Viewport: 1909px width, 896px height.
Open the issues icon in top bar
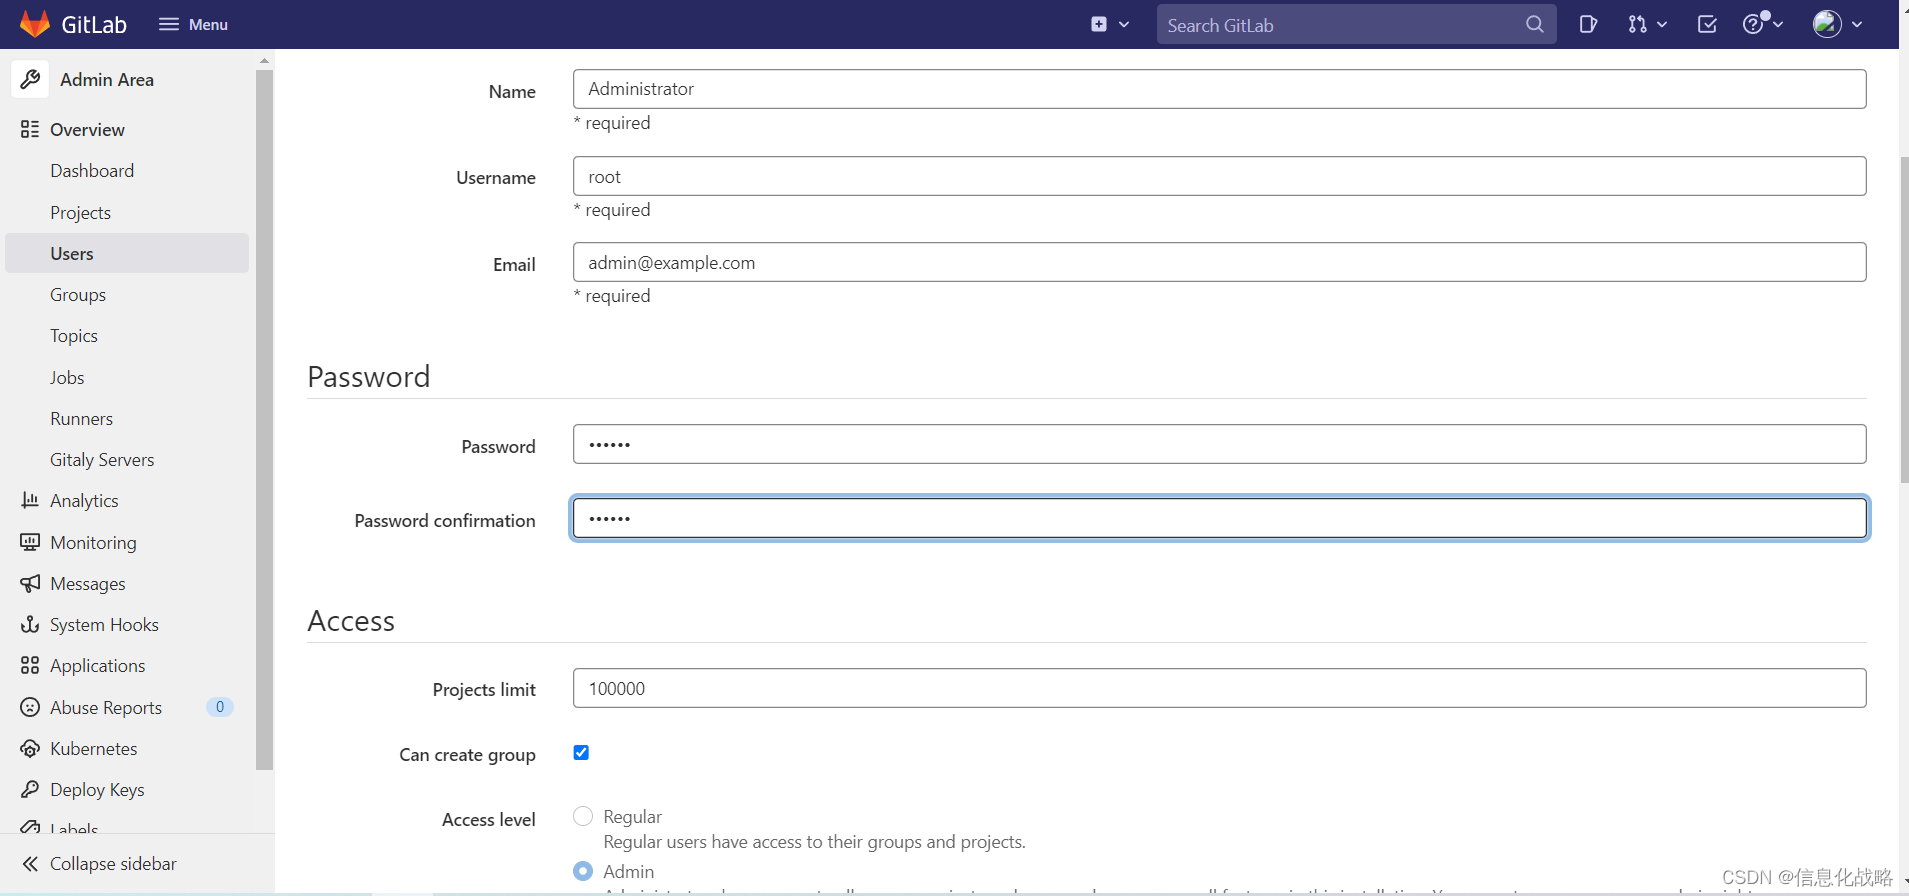(1588, 24)
